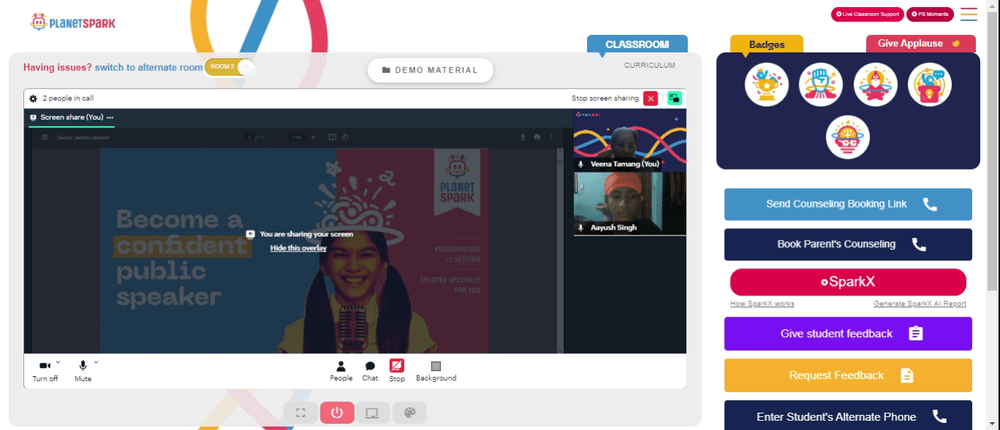Select Aayush Singh video tile
This screenshot has width=1000, height=430.
click(630, 204)
